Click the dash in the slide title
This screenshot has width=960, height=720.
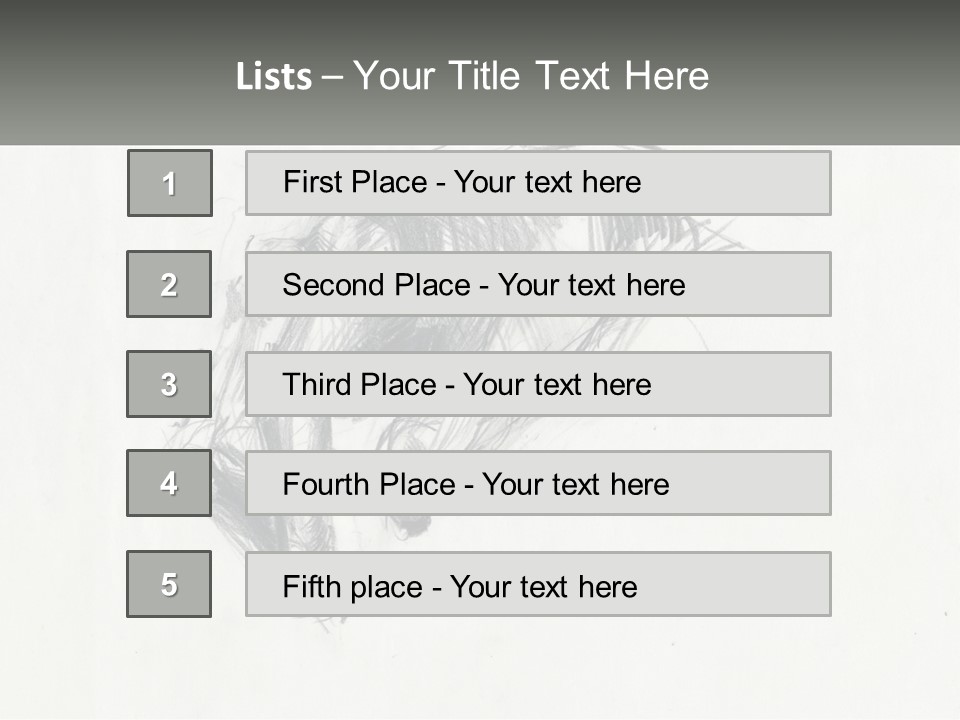(332, 77)
